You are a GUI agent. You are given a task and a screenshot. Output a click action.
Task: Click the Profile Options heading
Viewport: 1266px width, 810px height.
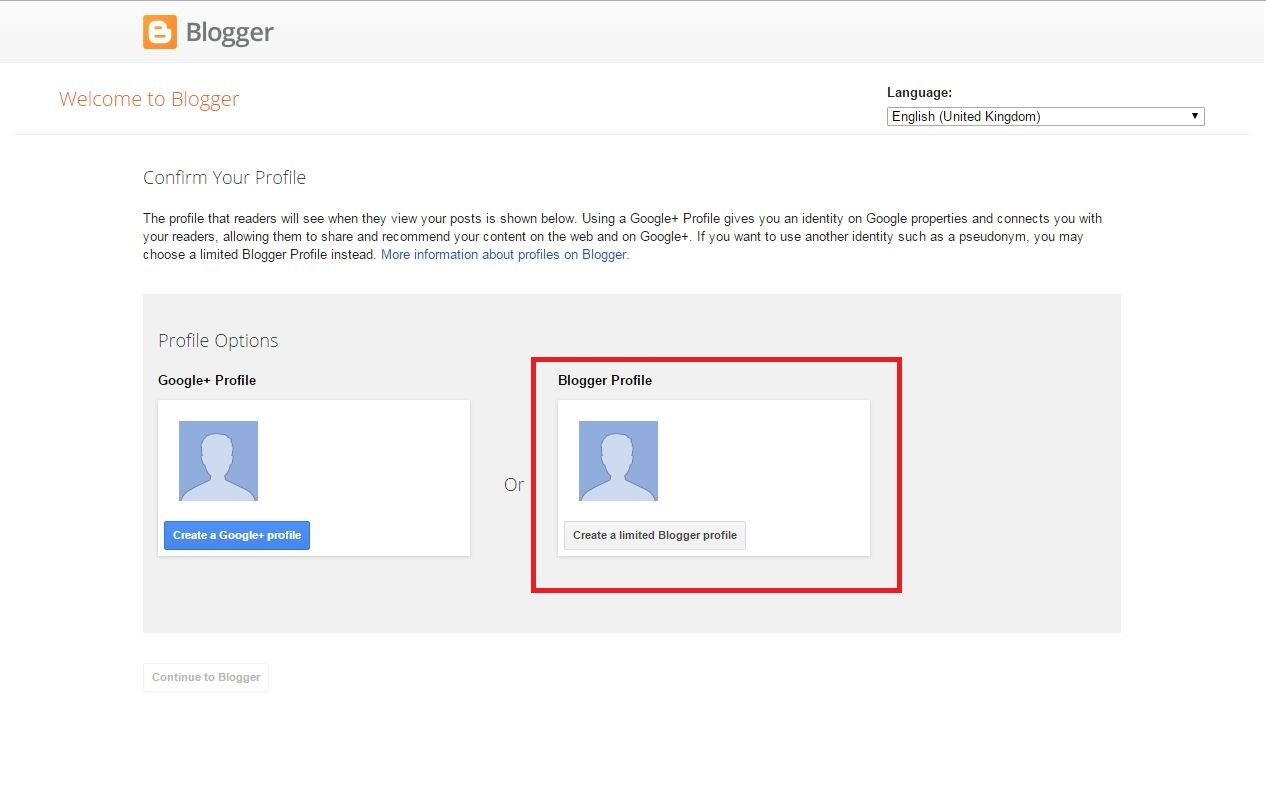tap(218, 341)
